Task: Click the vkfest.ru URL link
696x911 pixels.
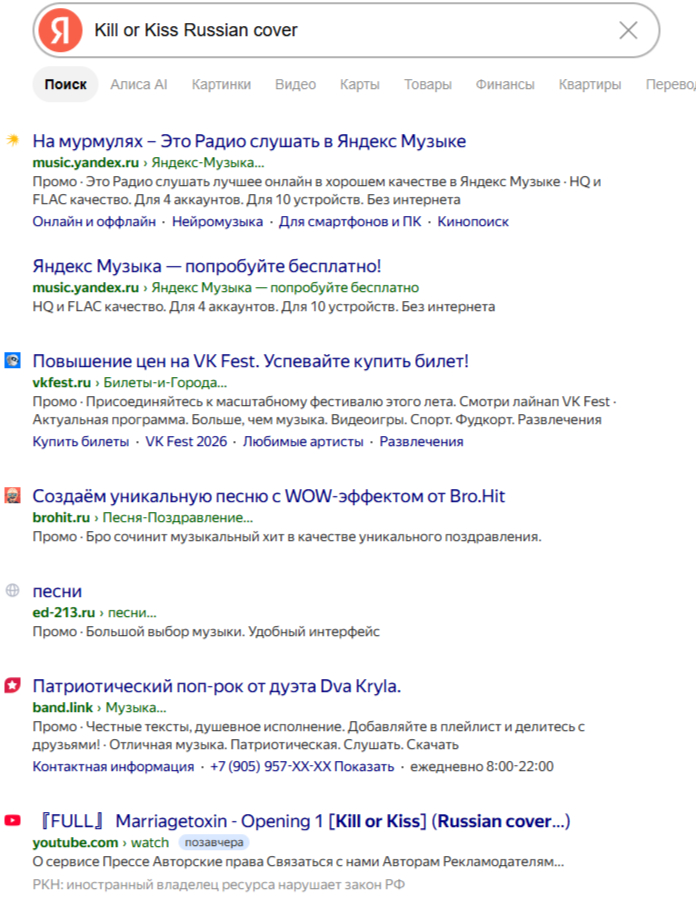Action: [x=62, y=383]
